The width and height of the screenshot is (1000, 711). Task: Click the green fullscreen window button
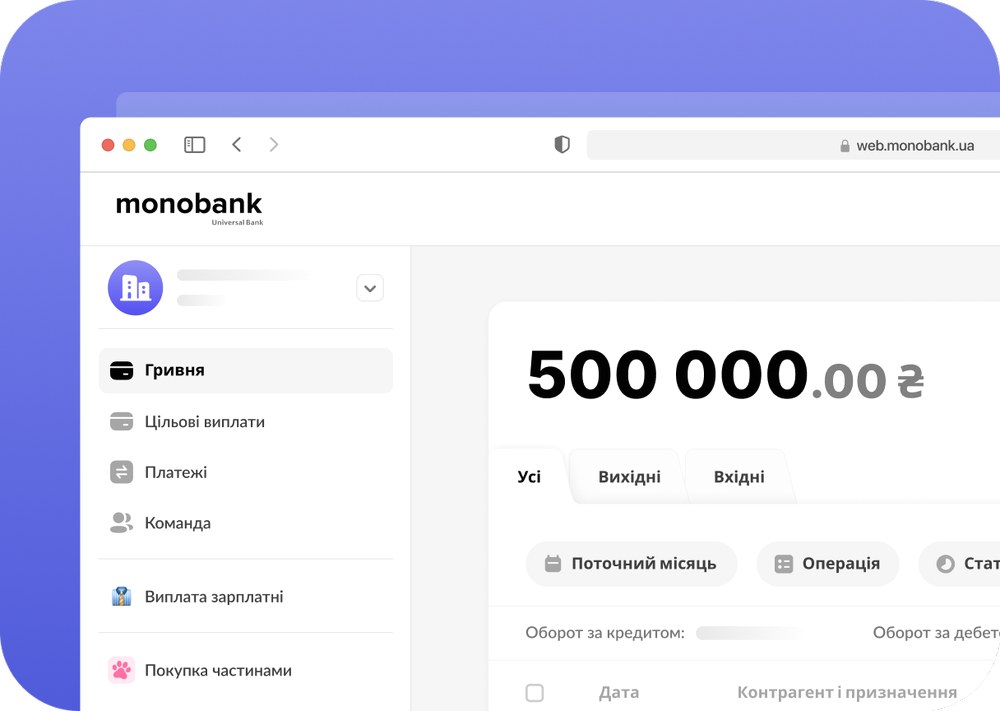pos(151,145)
